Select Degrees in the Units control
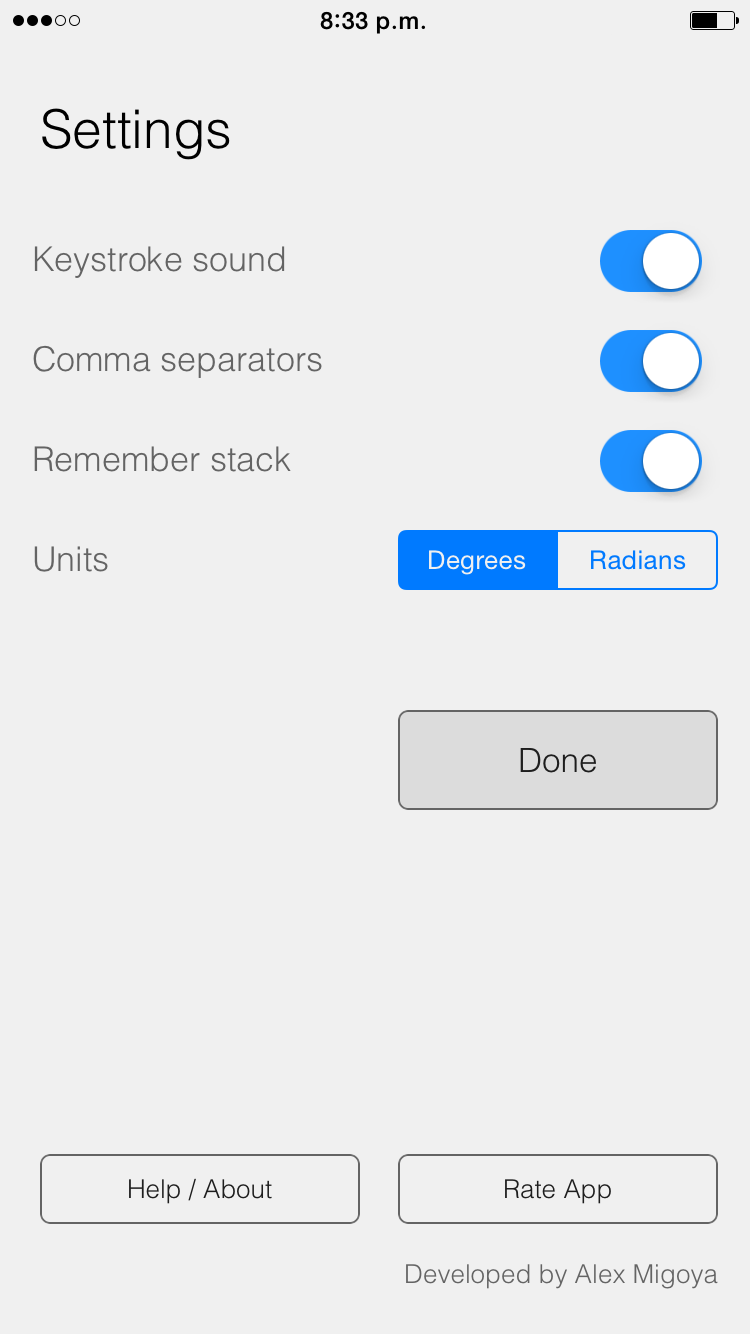This screenshot has height=1334, width=750. point(478,560)
